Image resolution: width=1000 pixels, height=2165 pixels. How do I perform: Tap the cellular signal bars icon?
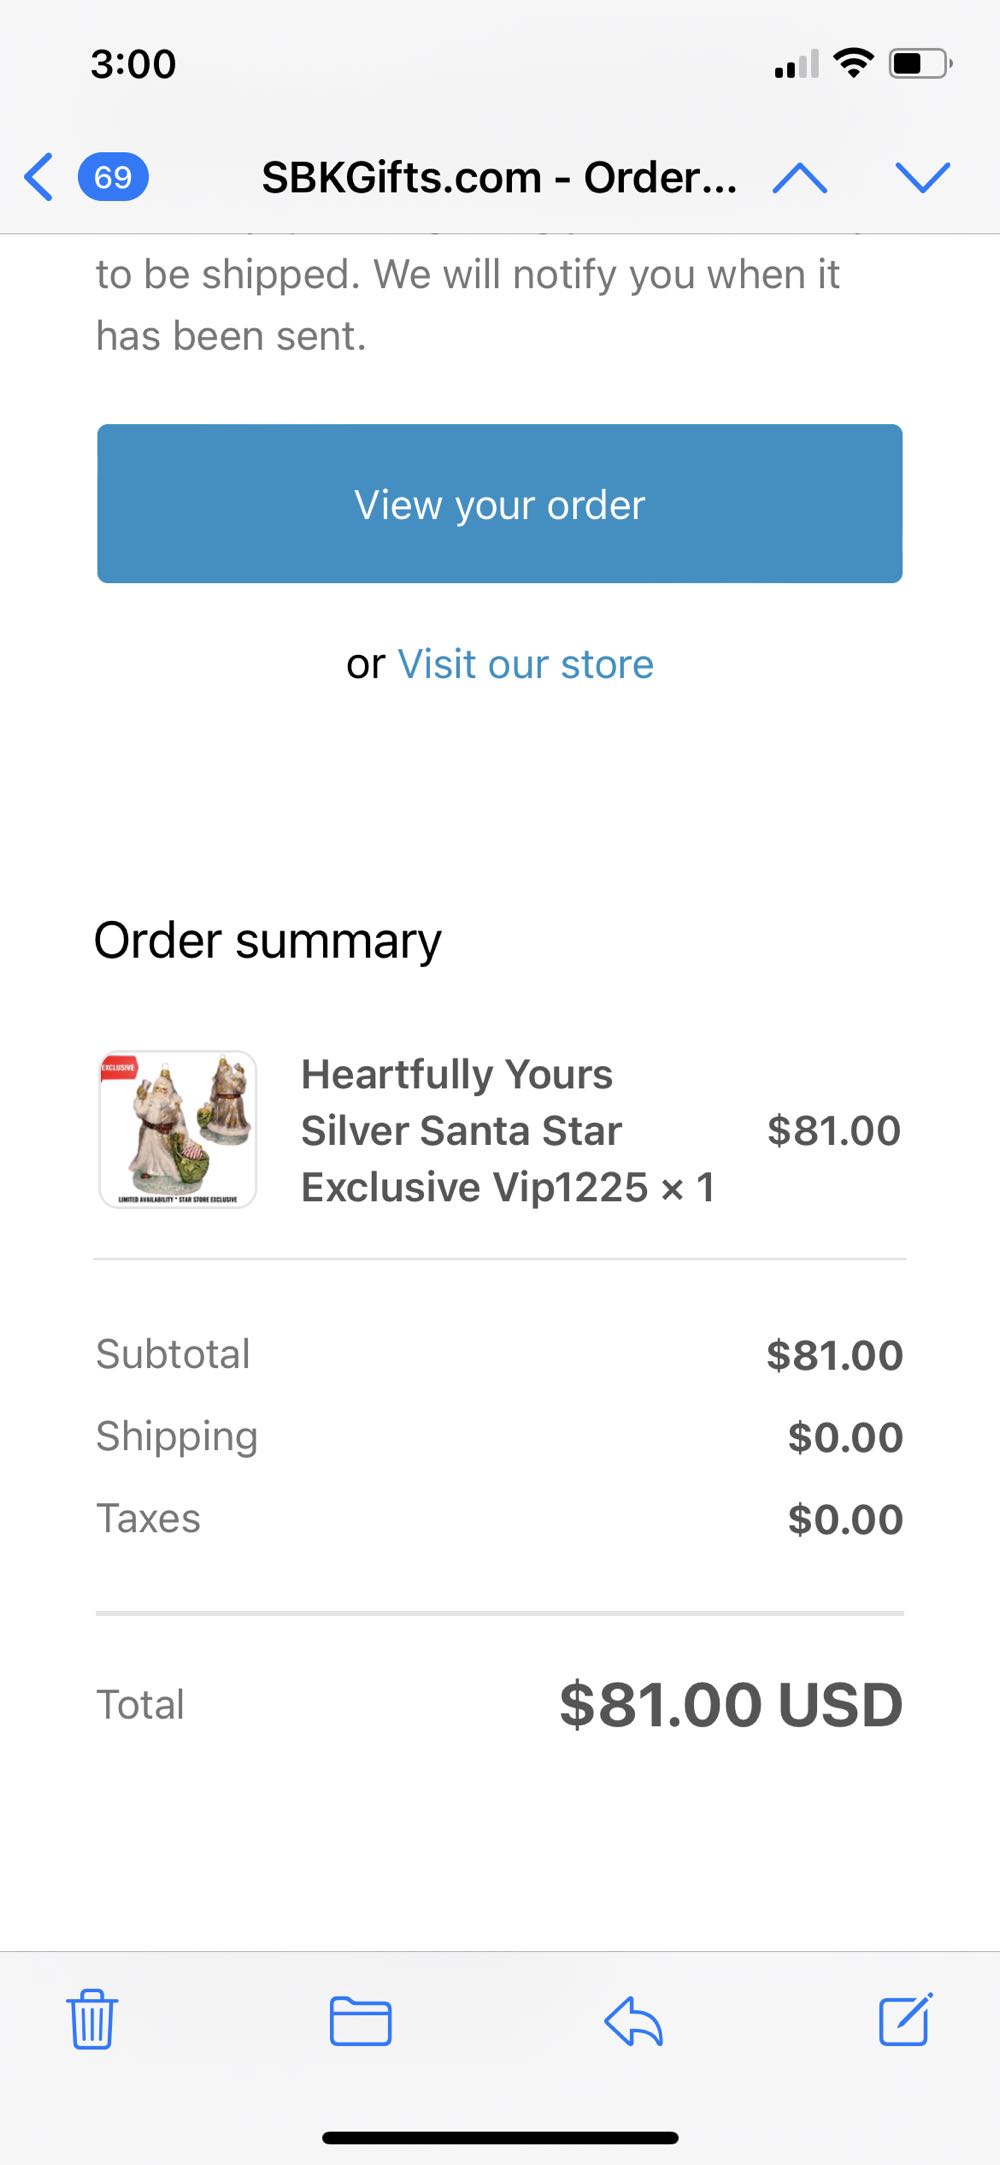click(796, 64)
